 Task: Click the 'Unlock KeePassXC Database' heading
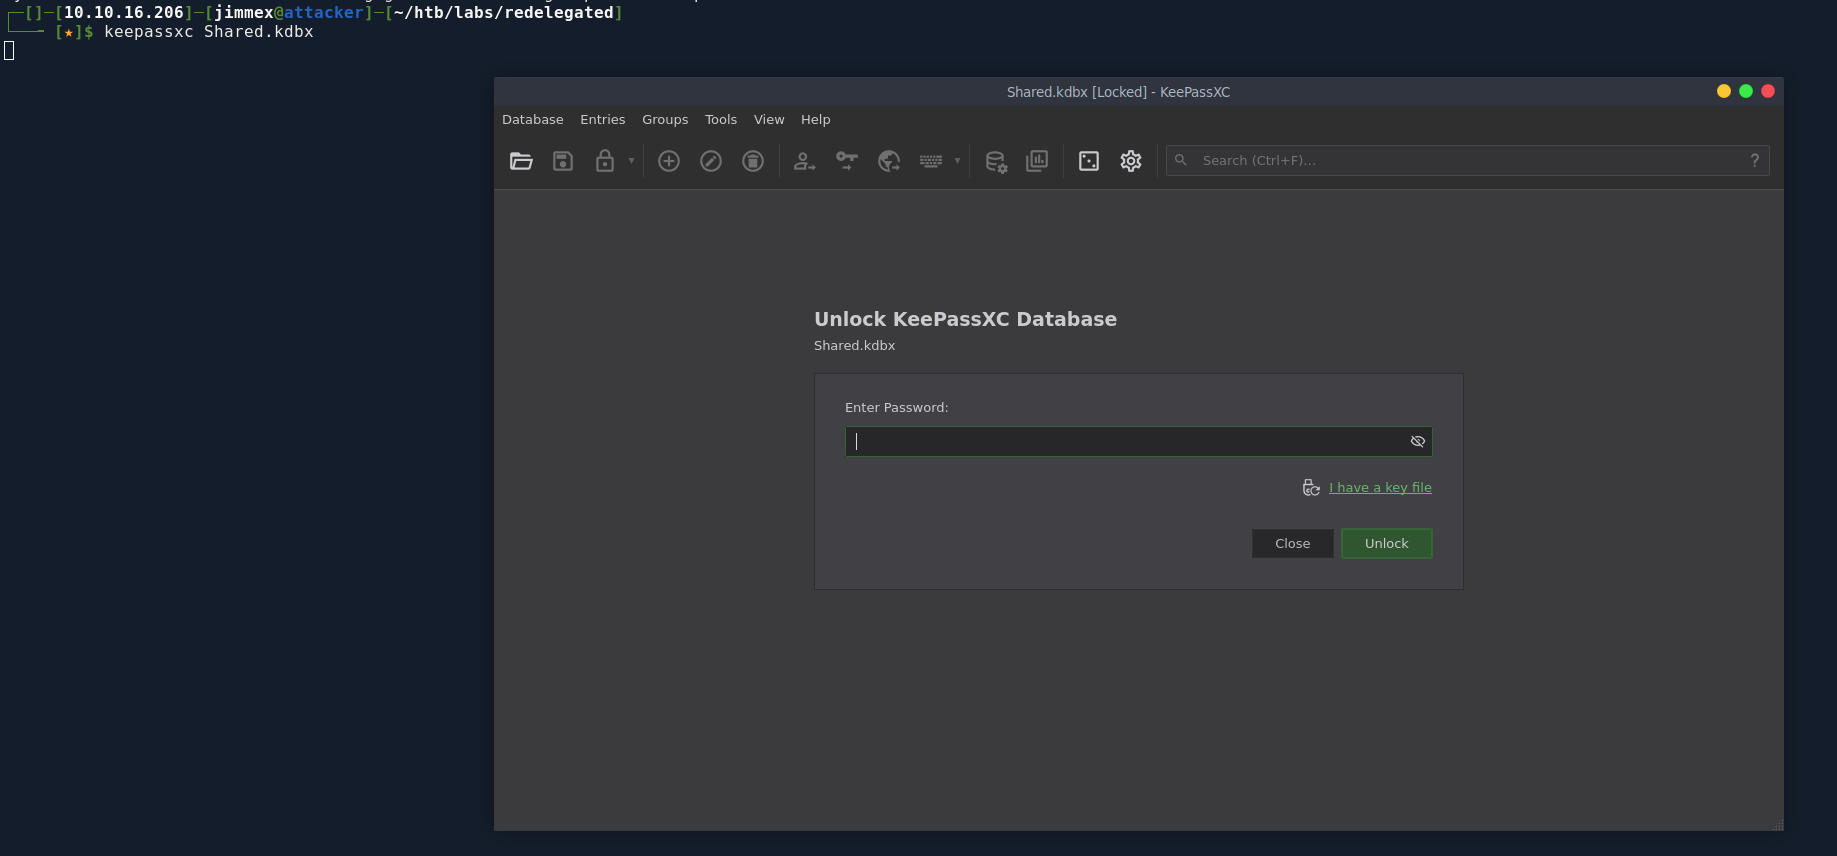[965, 319]
